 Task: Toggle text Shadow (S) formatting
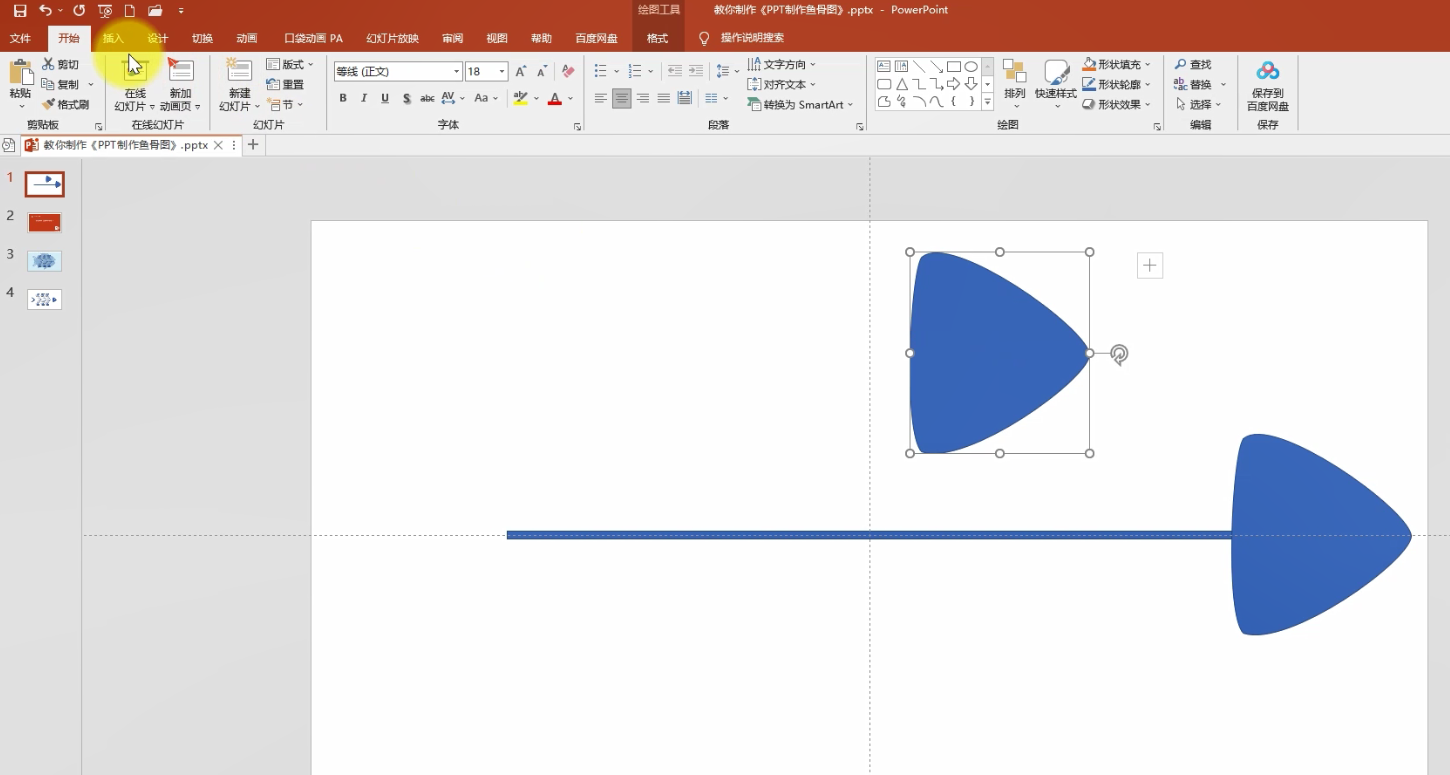pyautogui.click(x=406, y=98)
